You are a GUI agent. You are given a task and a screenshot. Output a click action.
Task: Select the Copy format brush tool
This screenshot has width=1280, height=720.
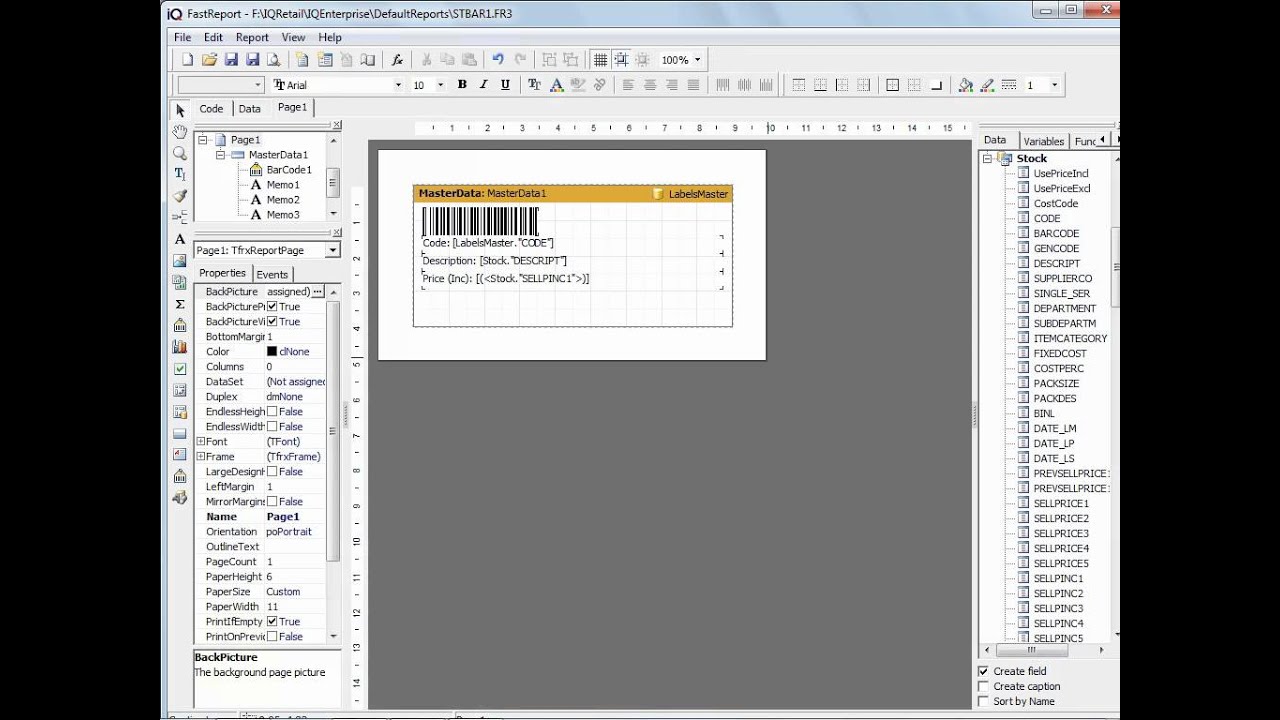point(180,196)
